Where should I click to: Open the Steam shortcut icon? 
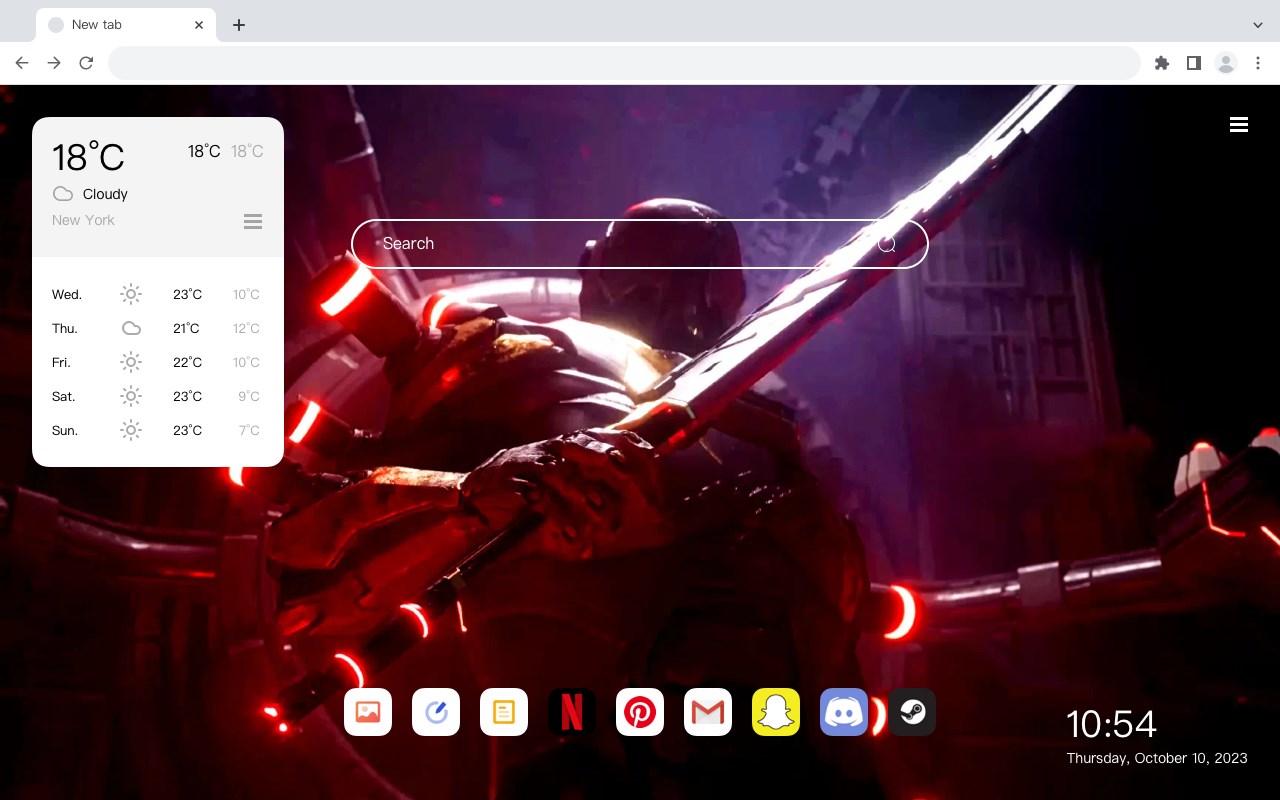point(912,712)
